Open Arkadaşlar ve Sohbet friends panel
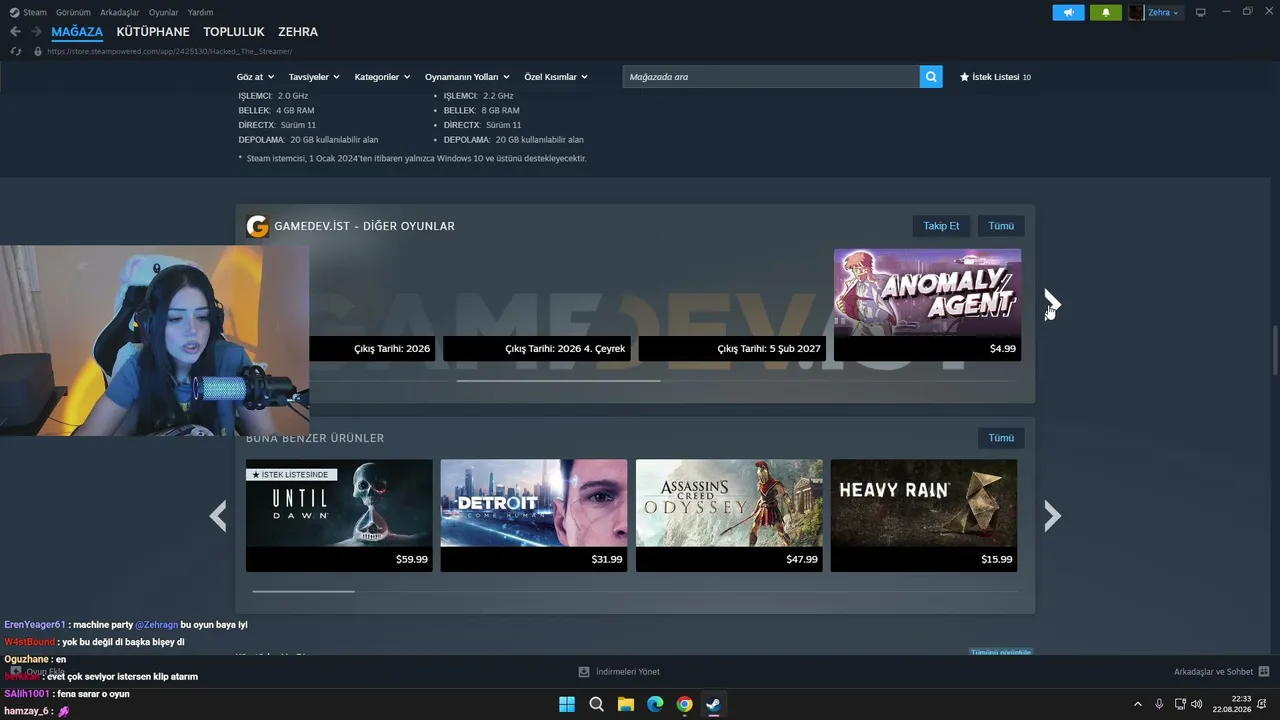The height and width of the screenshot is (720, 1280). [x=1221, y=672]
